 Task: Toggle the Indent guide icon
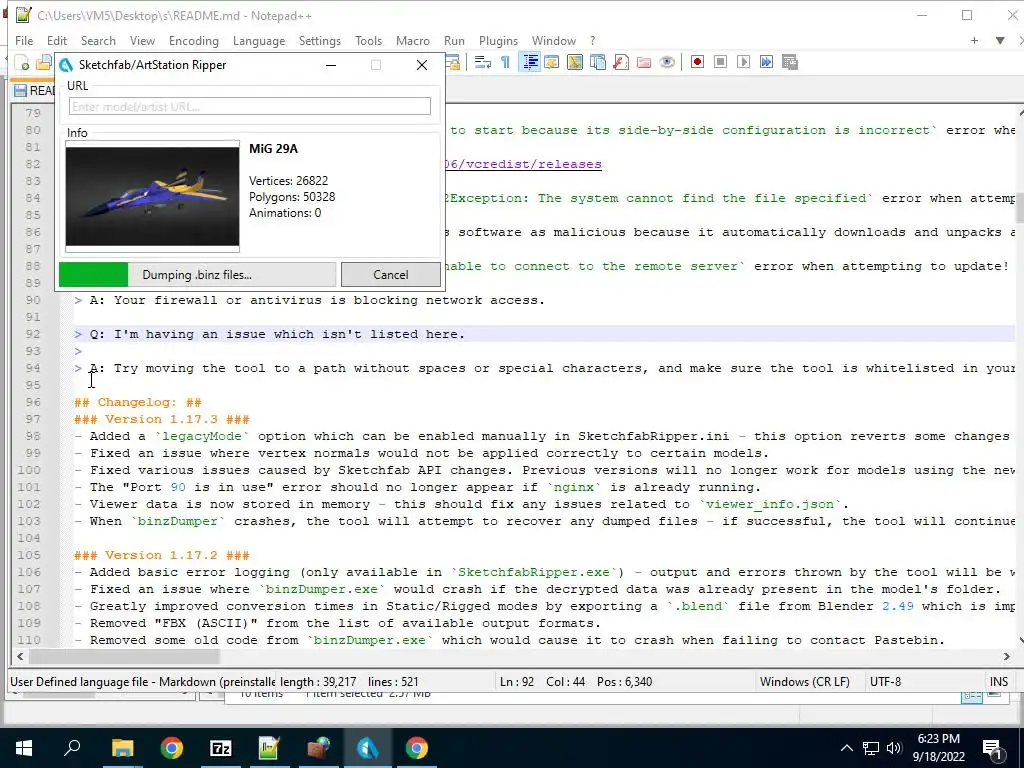click(x=530, y=62)
